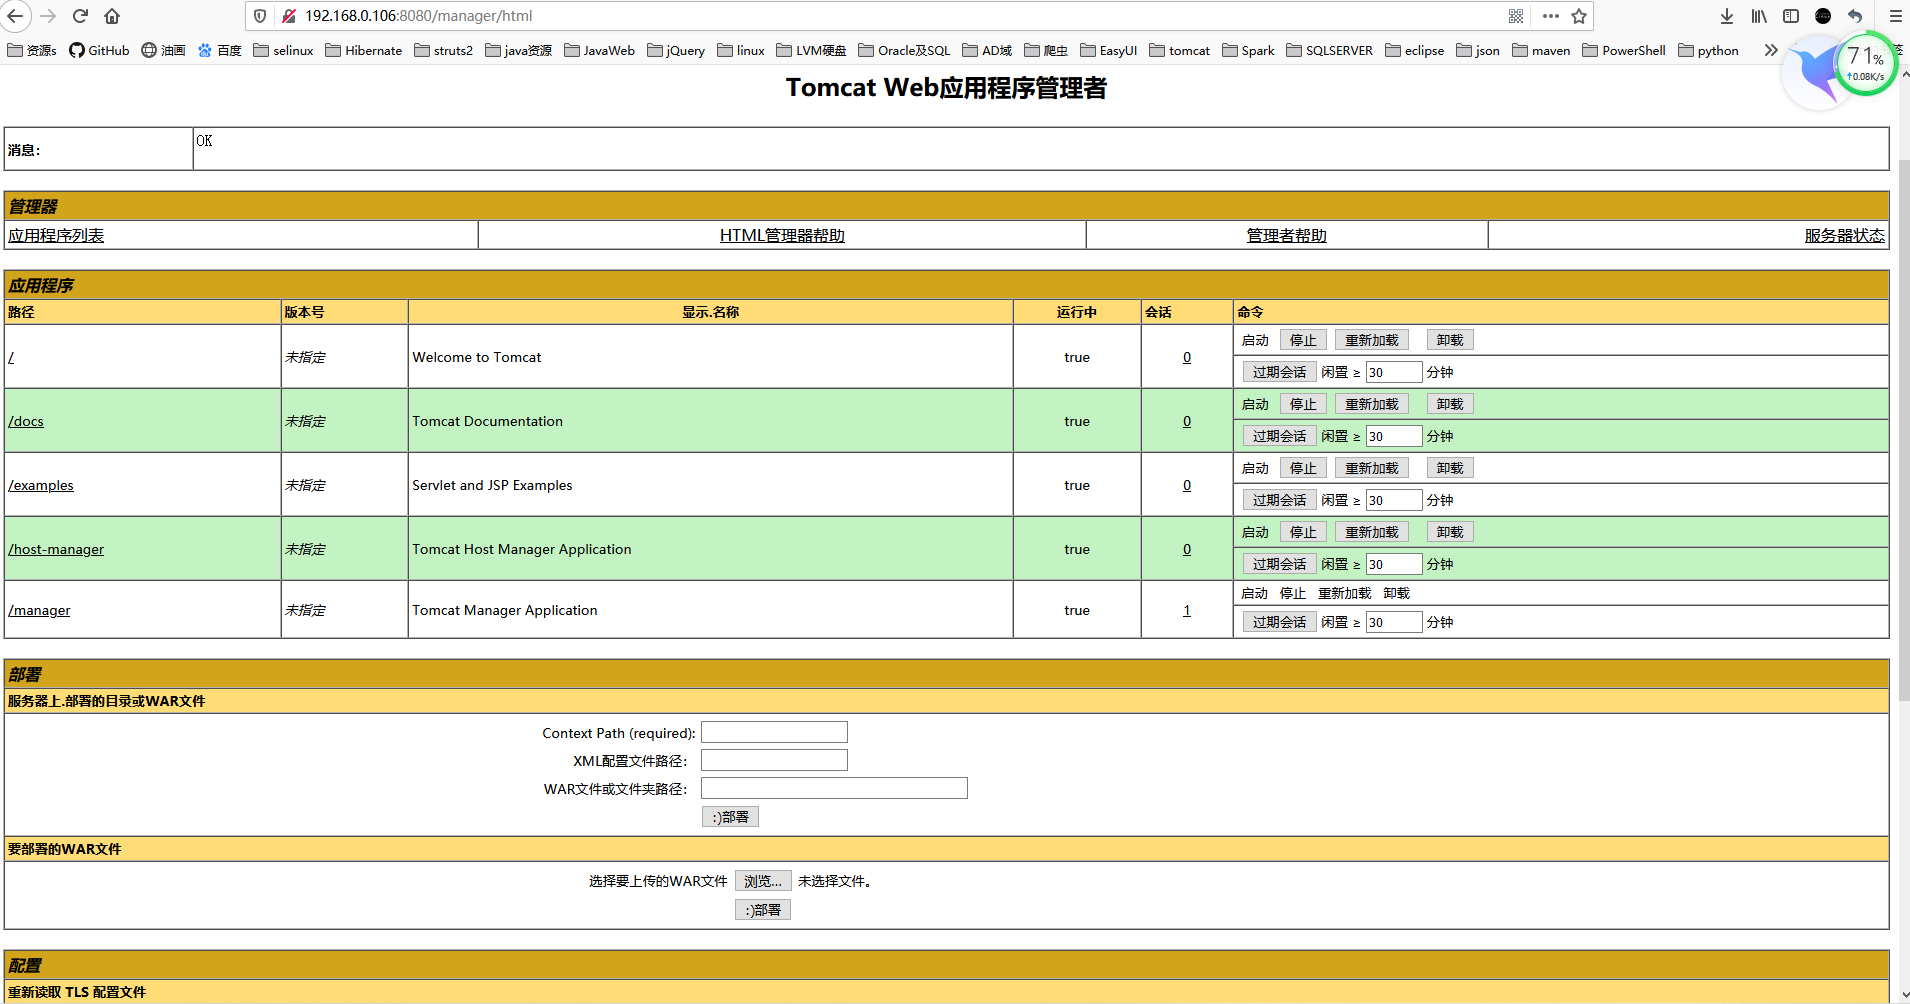Open the maven bookmarks folder
The image size is (1910, 1004).
(x=1542, y=50)
